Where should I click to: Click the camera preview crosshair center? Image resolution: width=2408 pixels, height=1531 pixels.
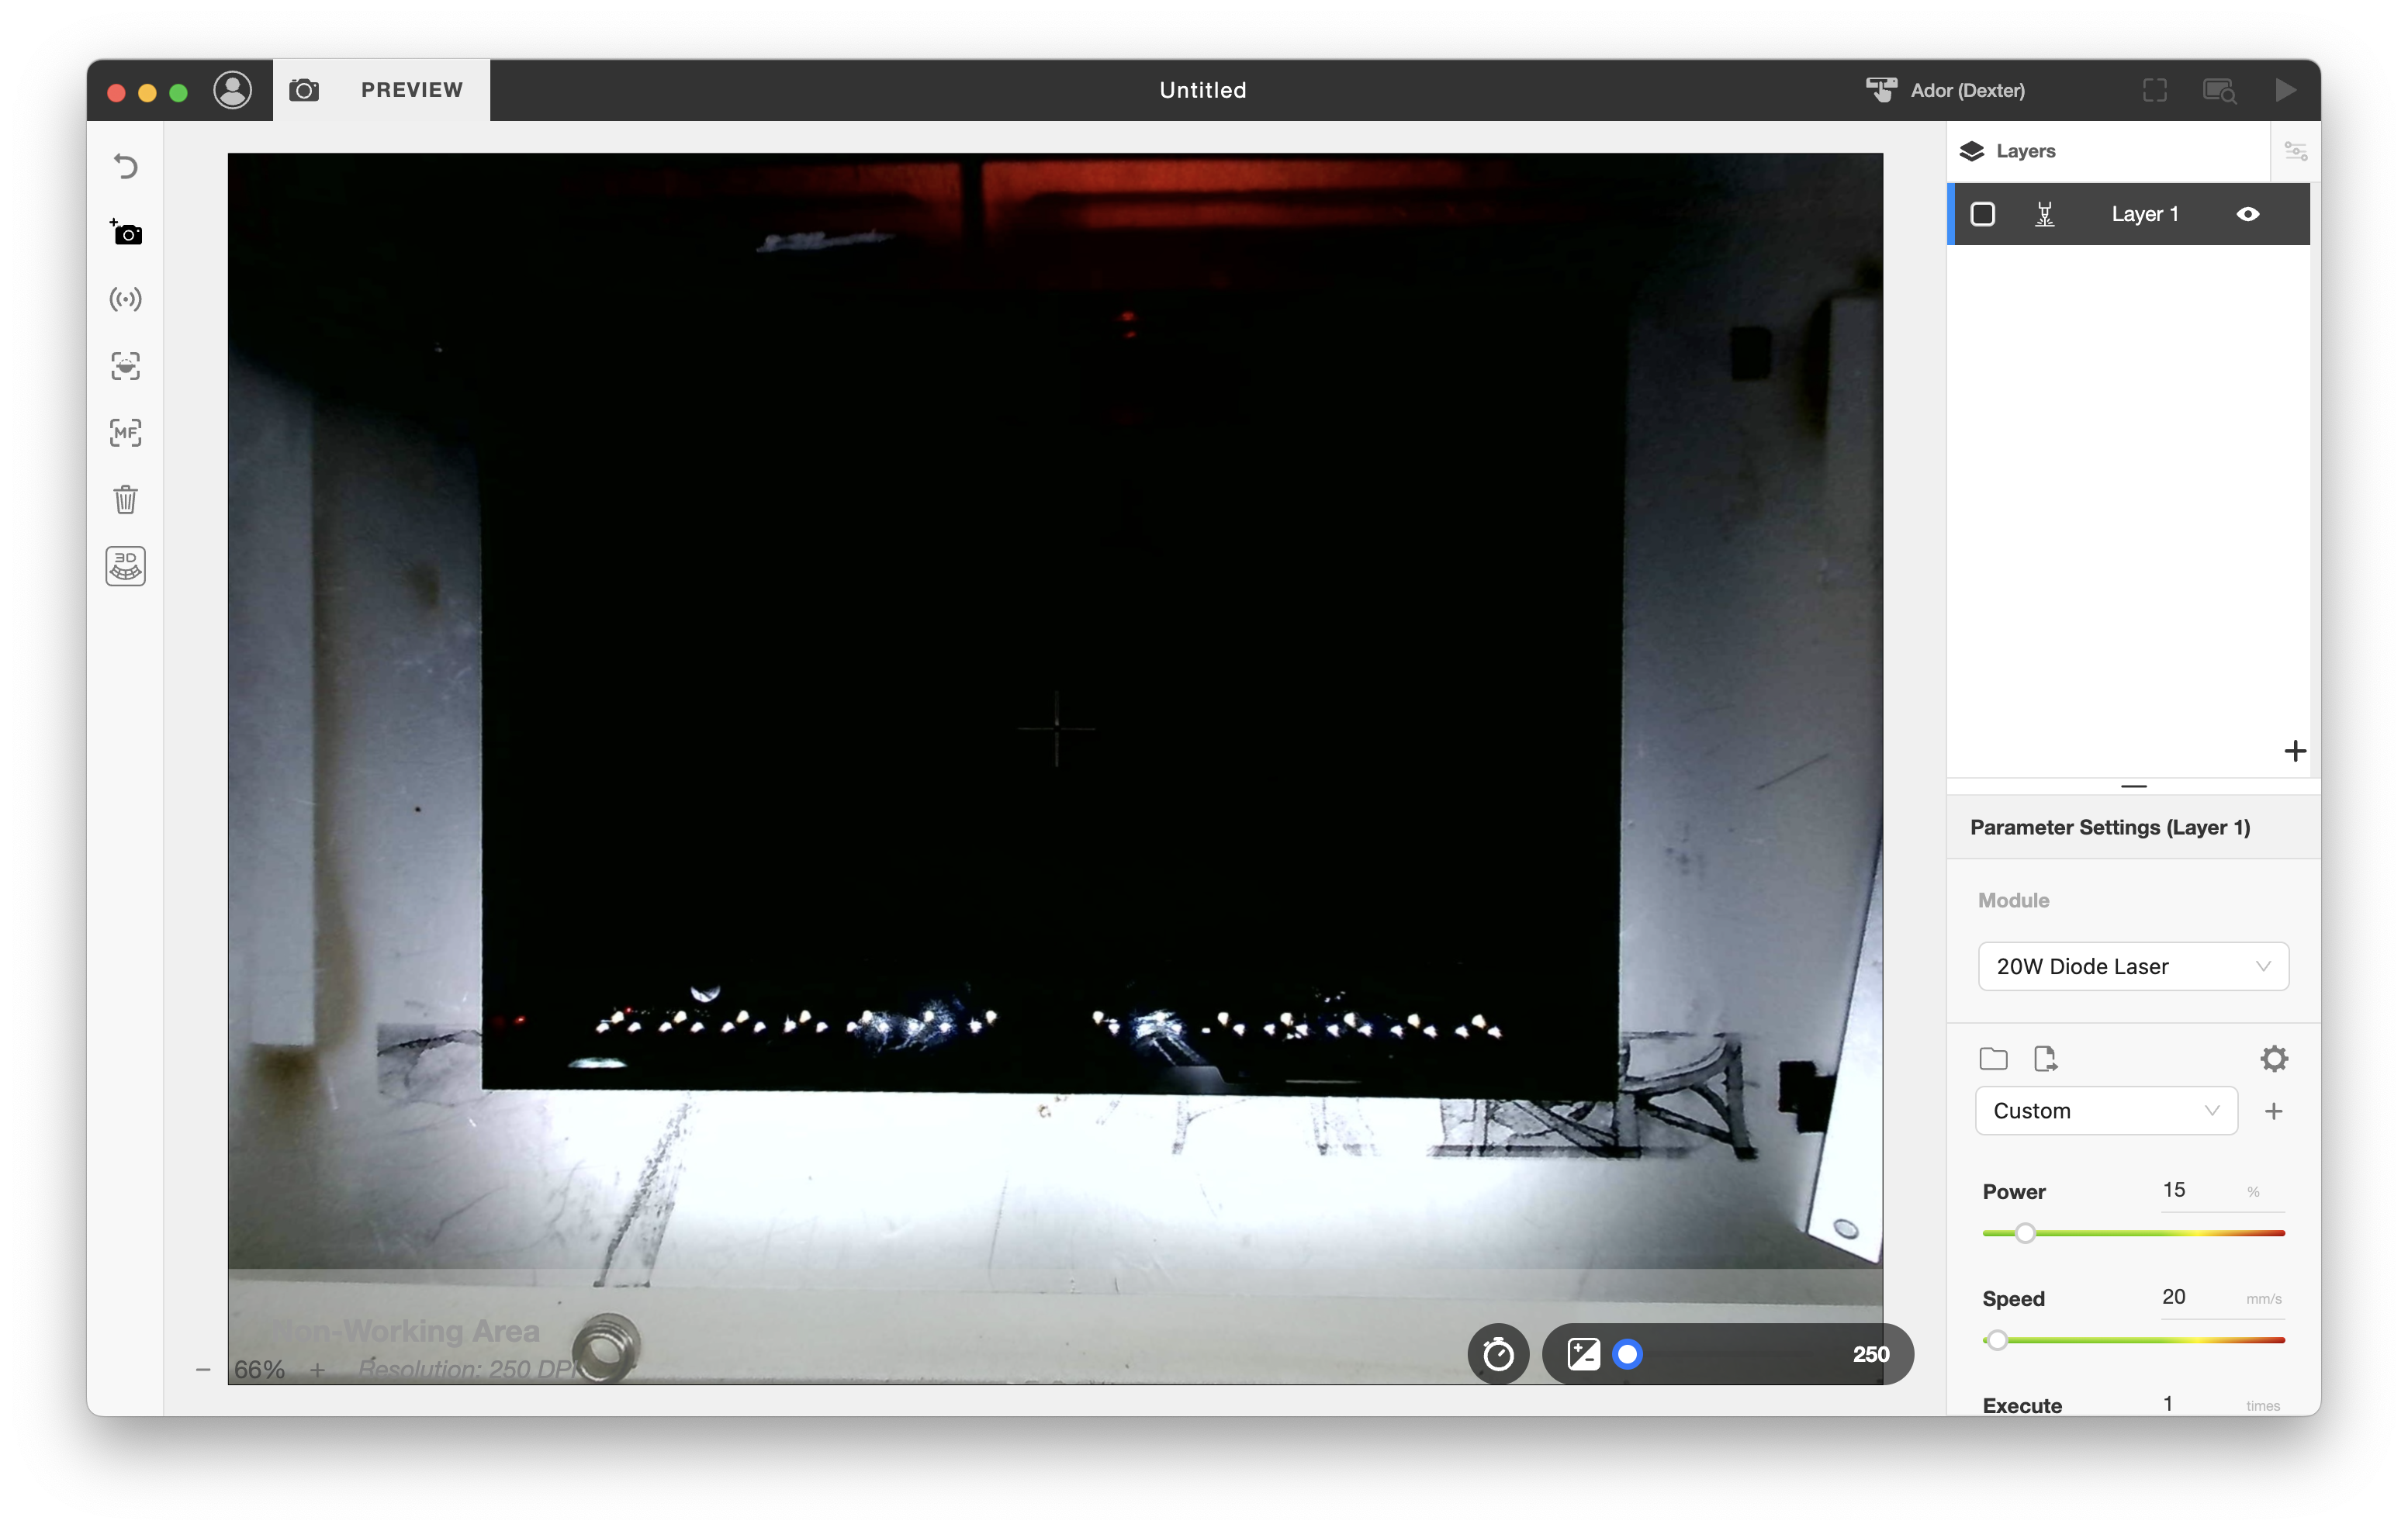coord(1056,728)
